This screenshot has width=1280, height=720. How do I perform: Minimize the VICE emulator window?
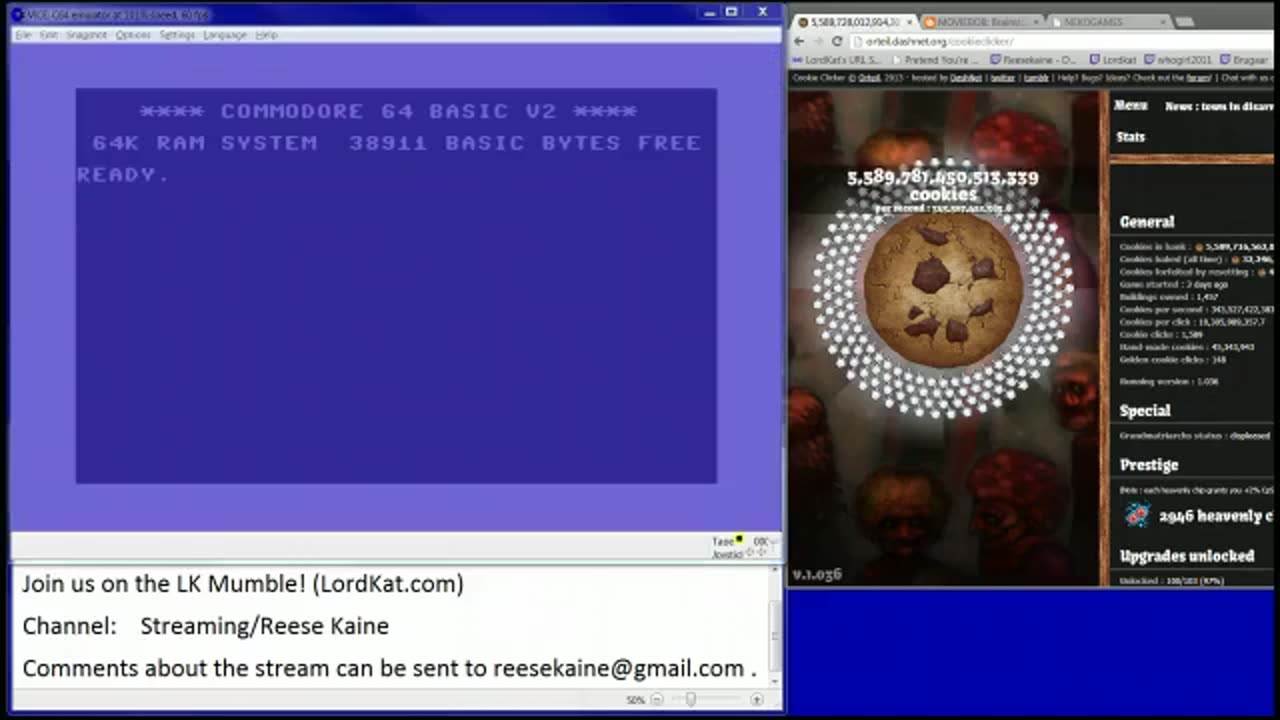click(x=708, y=12)
